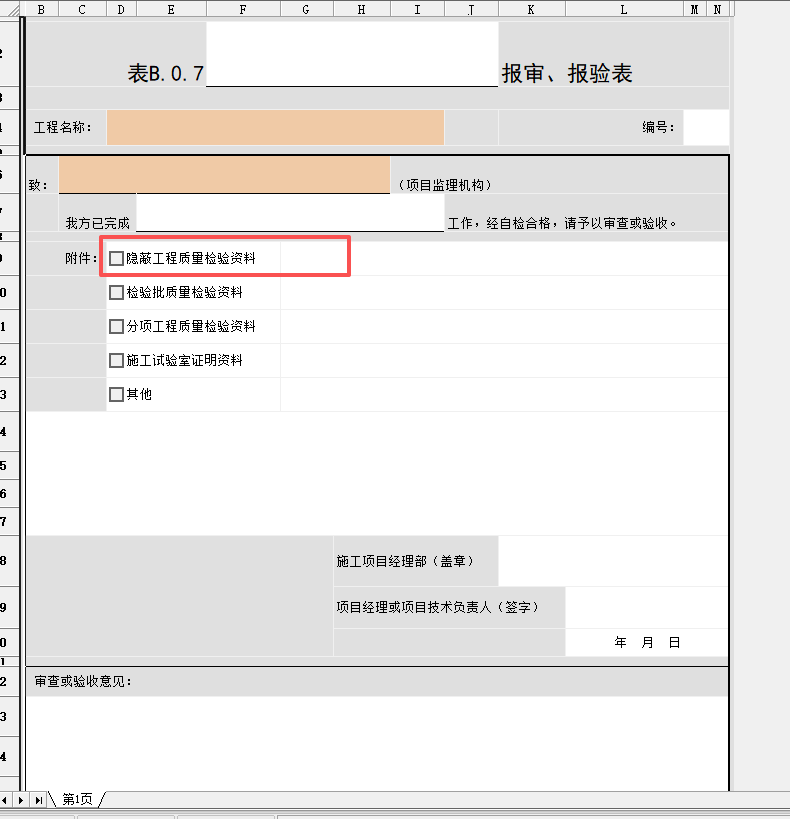
Task: Click the next sheet arrow button
Action: coord(22,800)
